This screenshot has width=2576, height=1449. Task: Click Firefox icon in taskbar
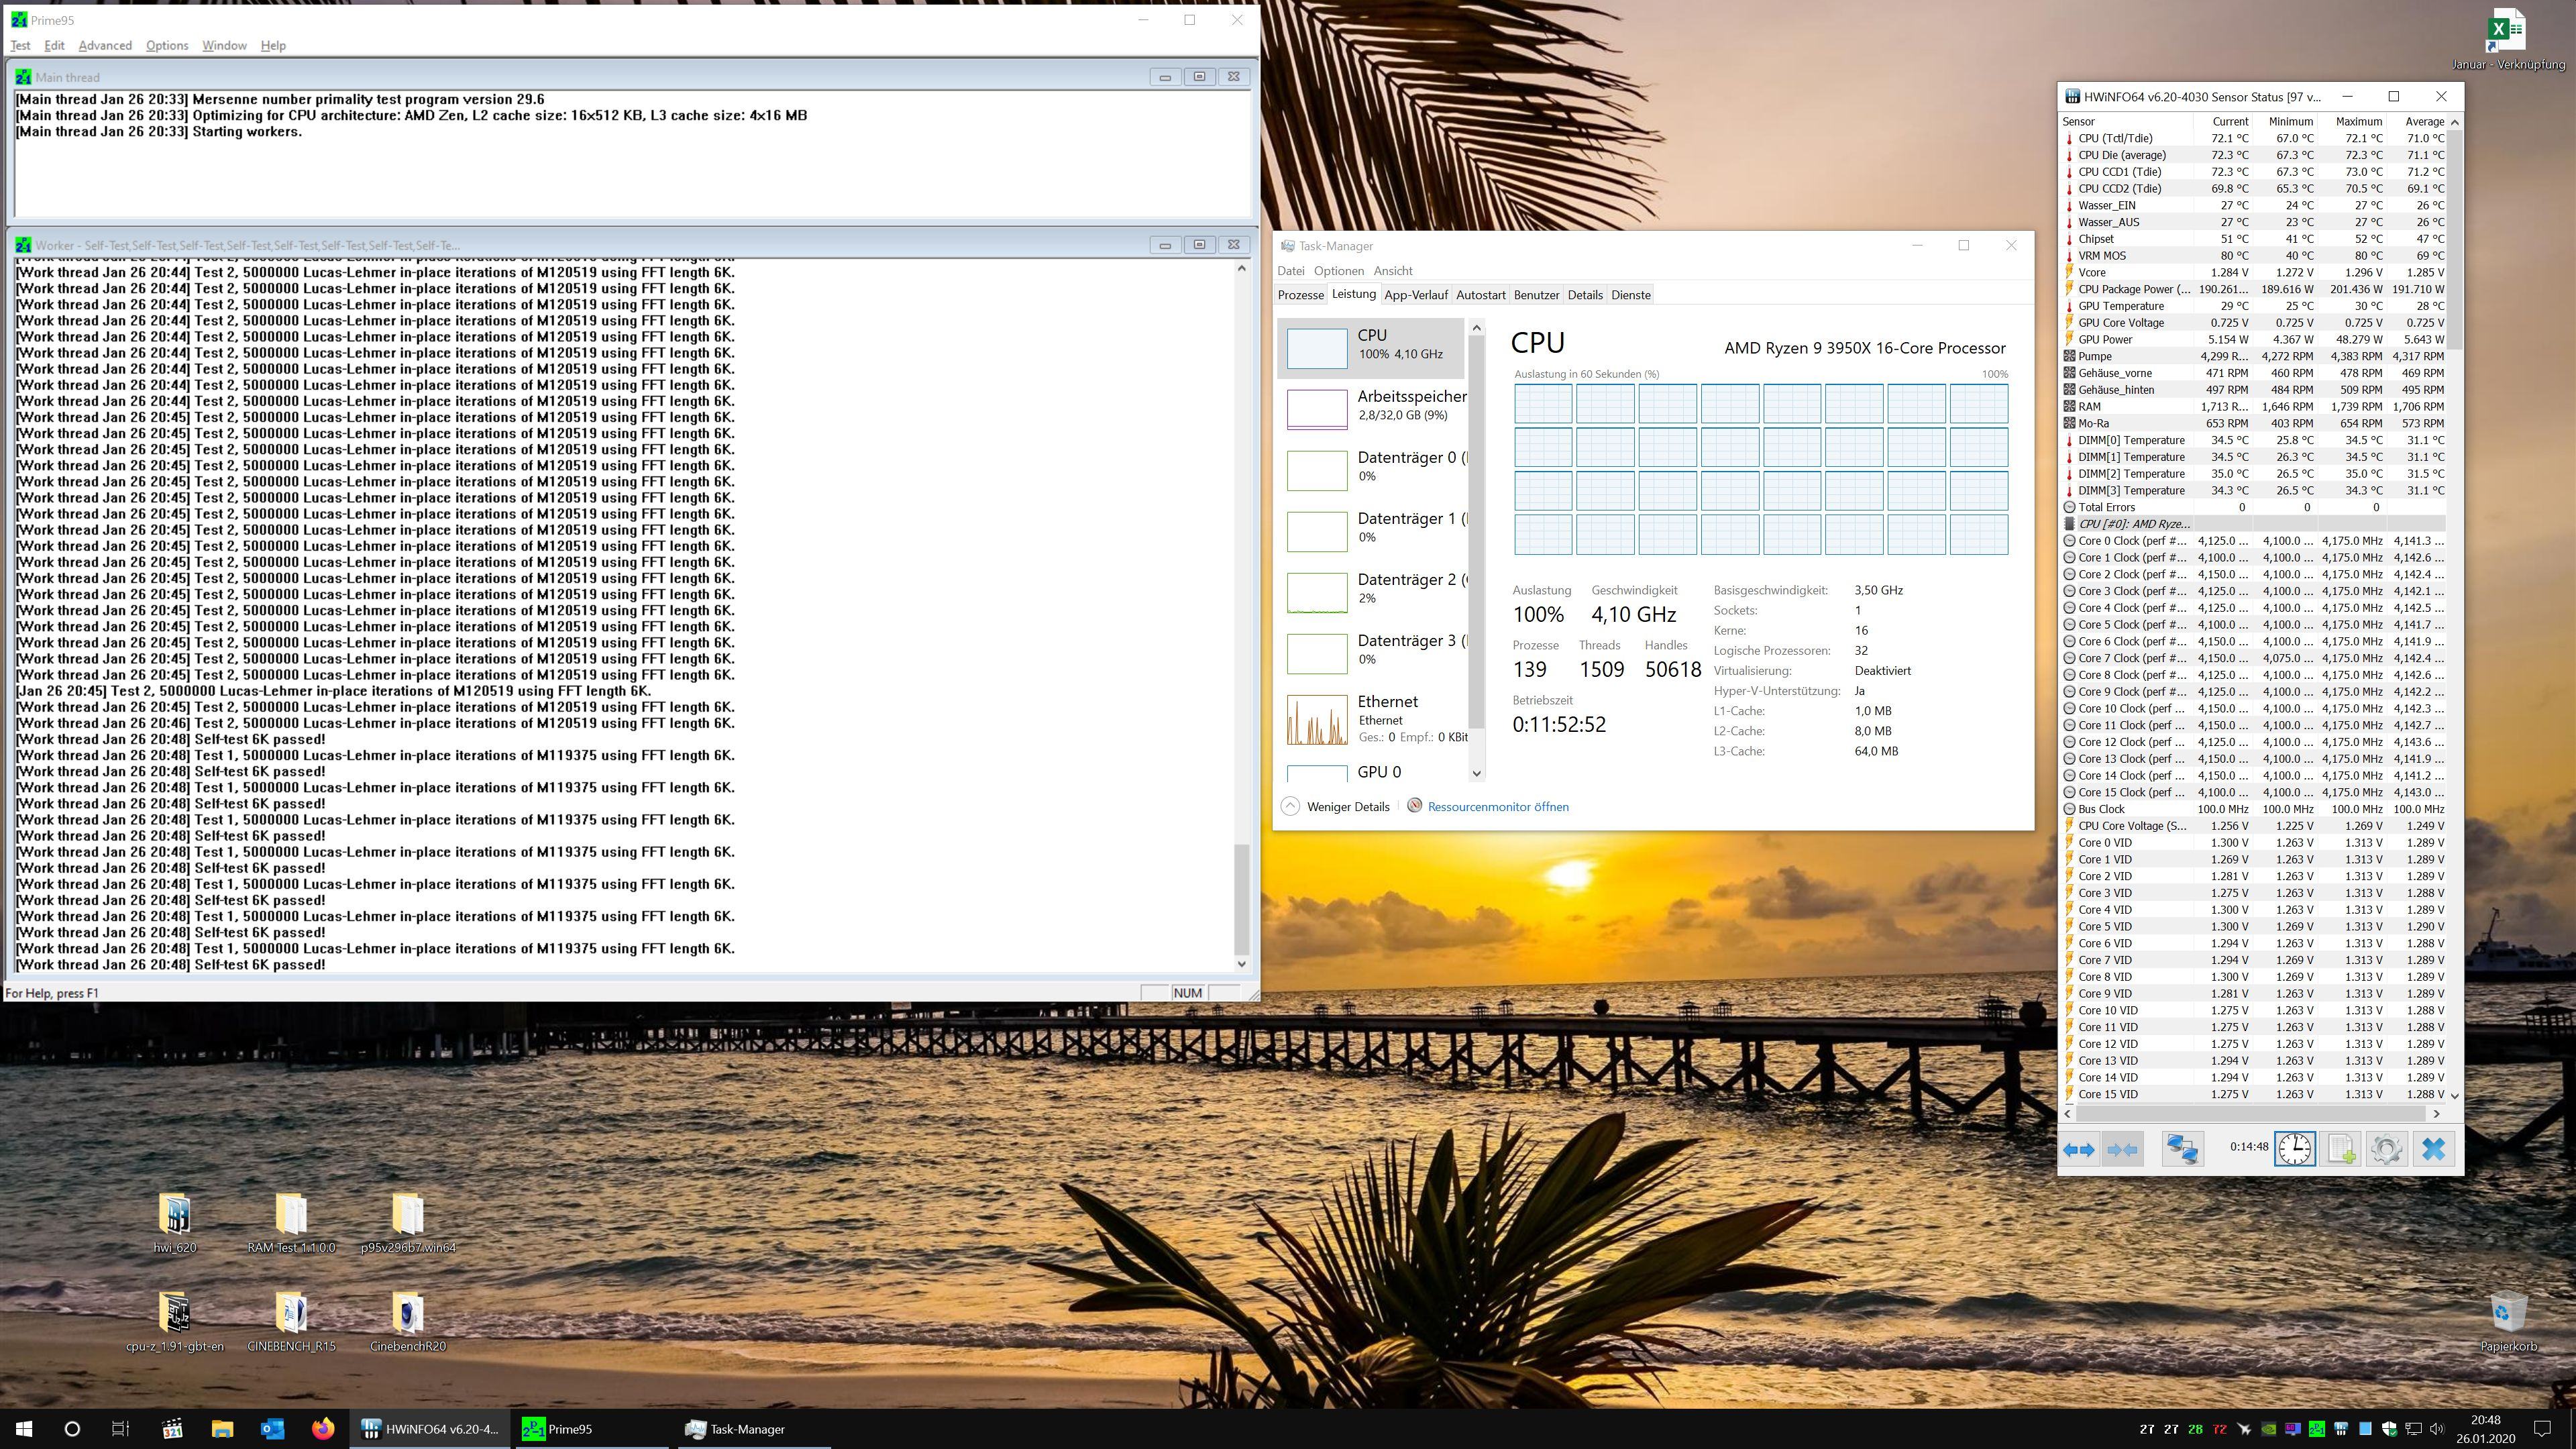tap(322, 1429)
